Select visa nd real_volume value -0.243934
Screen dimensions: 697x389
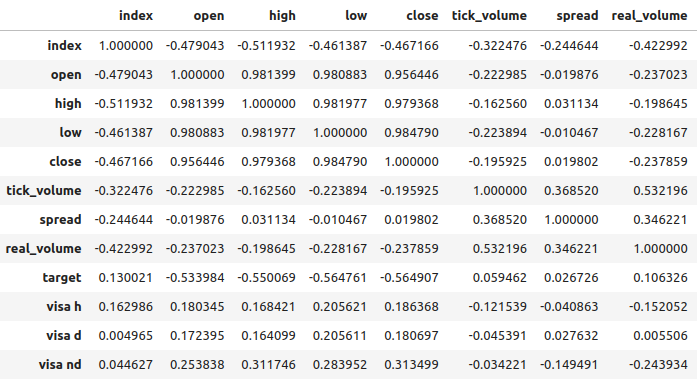tap(658, 365)
